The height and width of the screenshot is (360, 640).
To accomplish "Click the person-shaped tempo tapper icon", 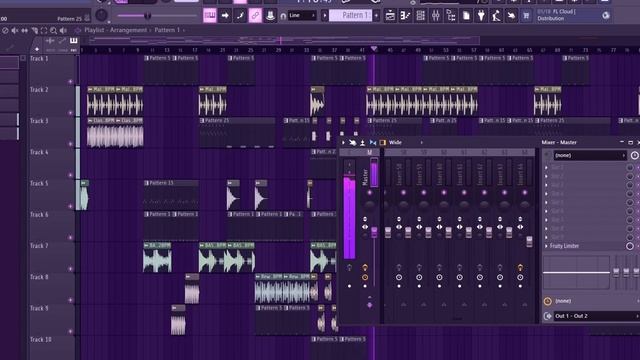I will click(496, 16).
